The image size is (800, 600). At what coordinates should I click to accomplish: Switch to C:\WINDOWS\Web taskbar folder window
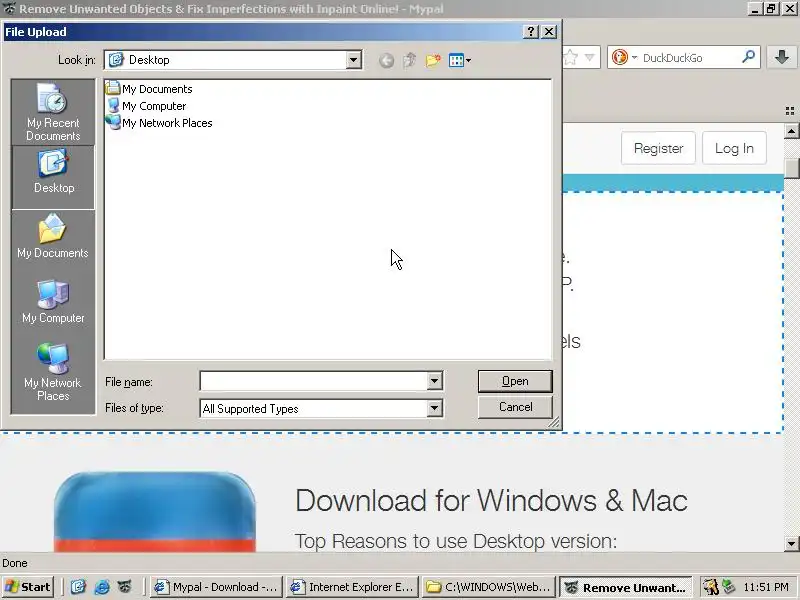click(x=489, y=587)
